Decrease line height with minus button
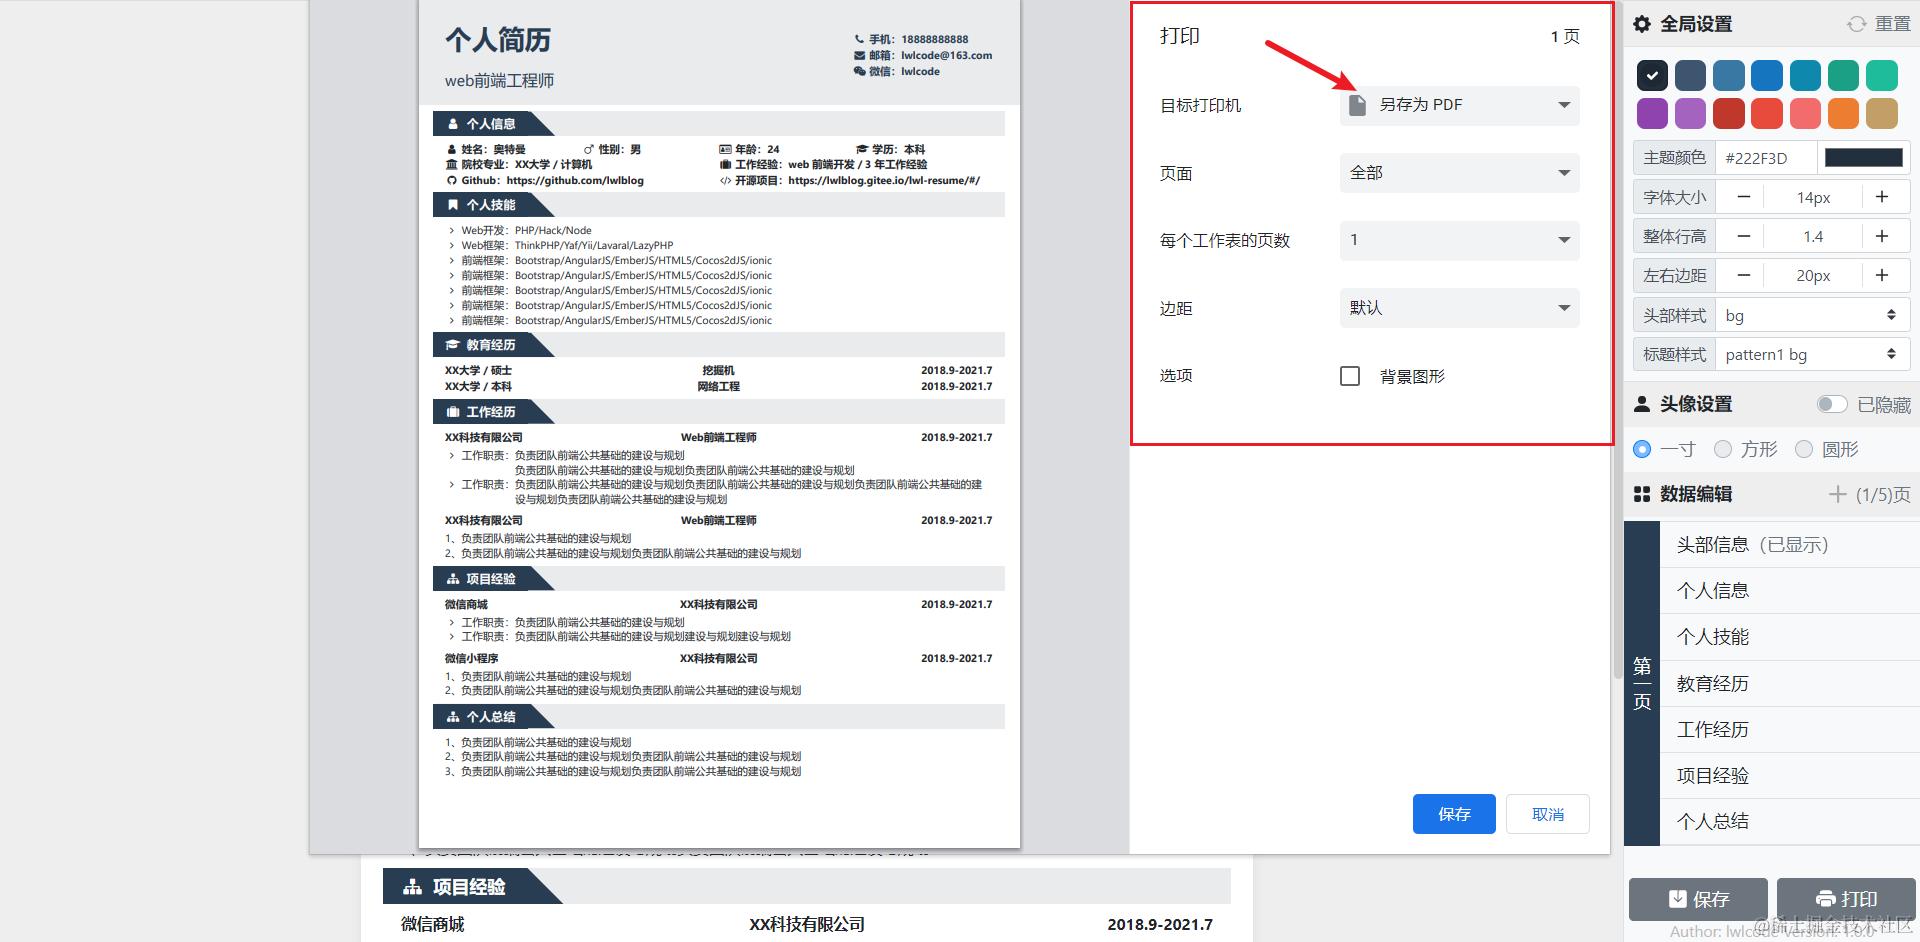This screenshot has height=942, width=1920. point(1744,236)
